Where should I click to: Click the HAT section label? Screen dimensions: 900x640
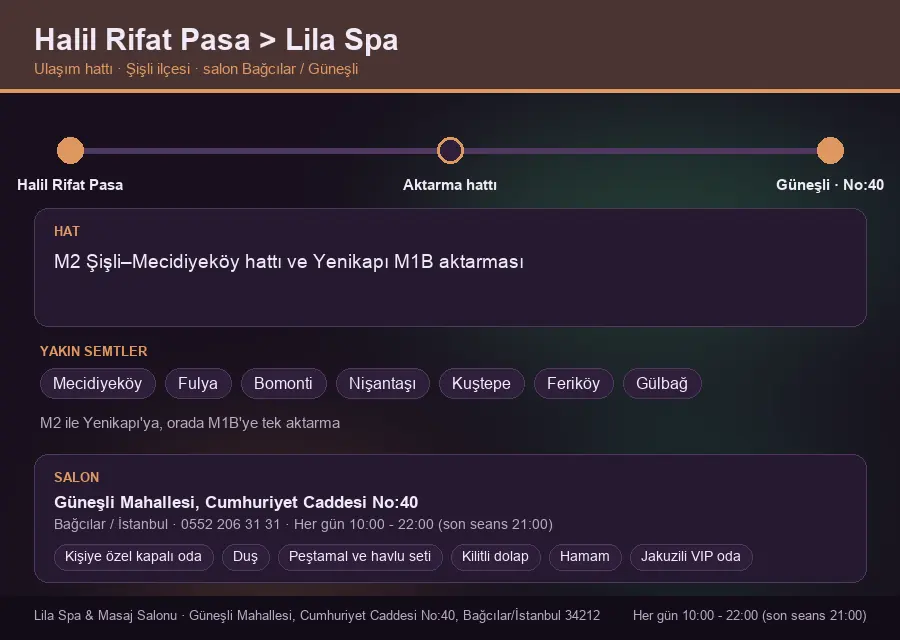[x=67, y=231]
